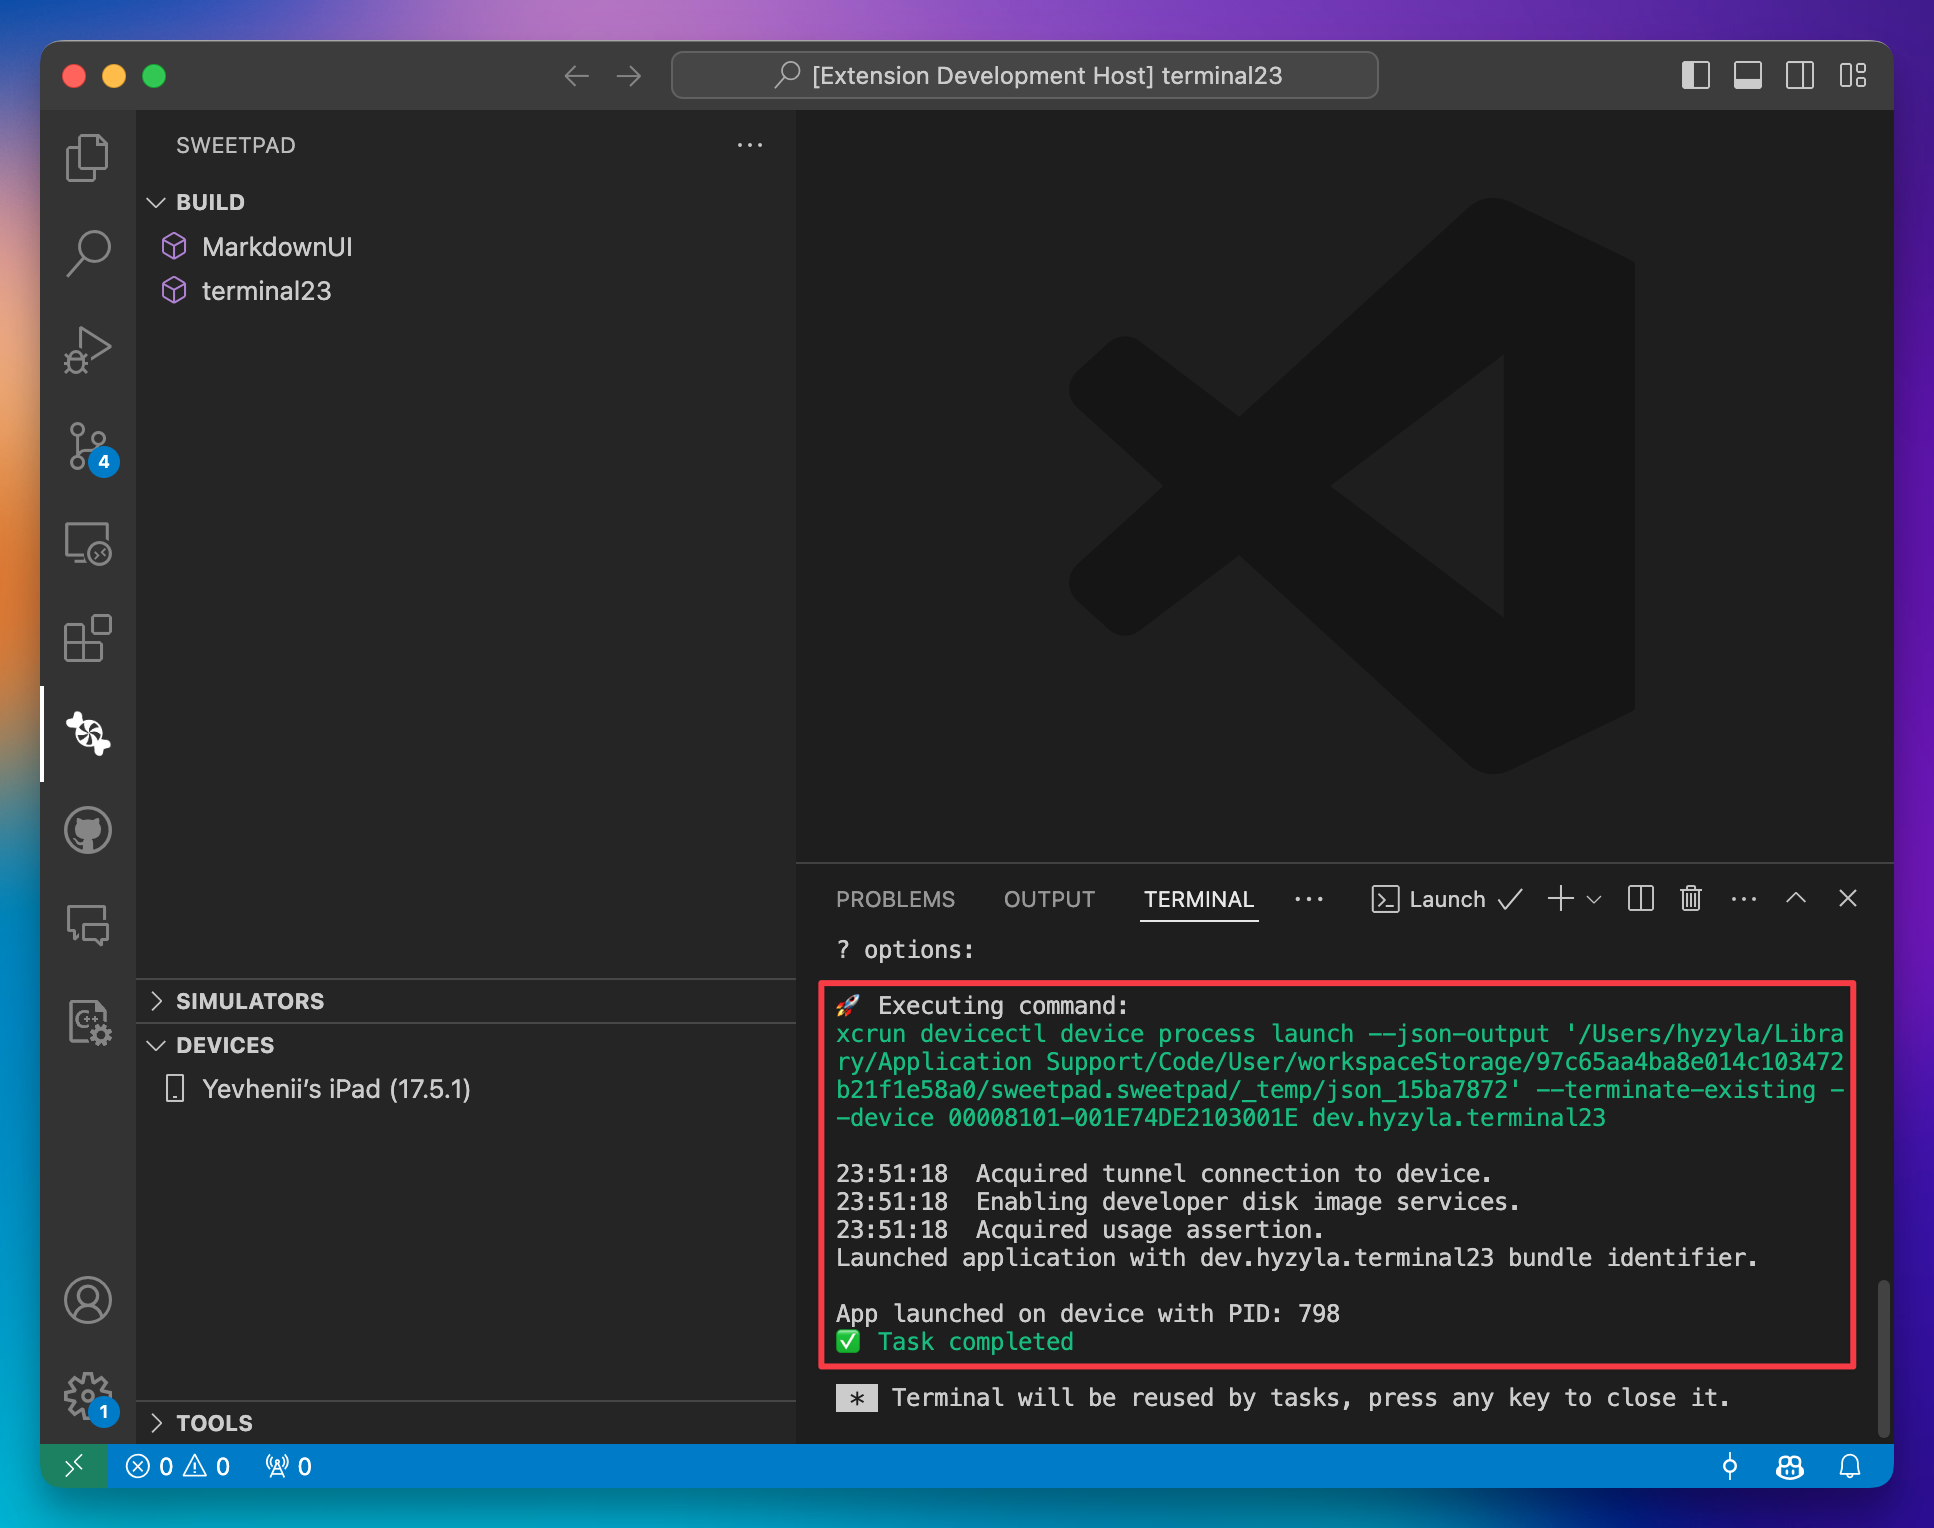Open the Run and Debug view

click(x=88, y=350)
